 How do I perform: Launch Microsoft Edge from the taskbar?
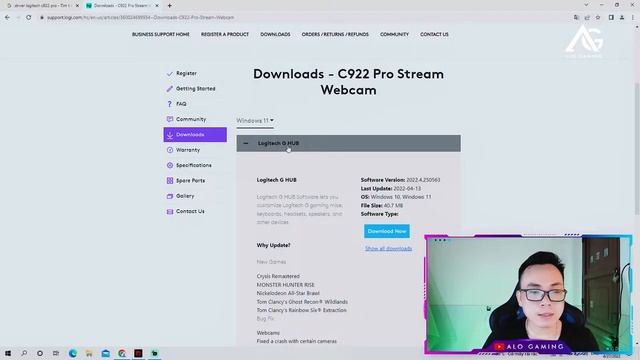coord(73,353)
